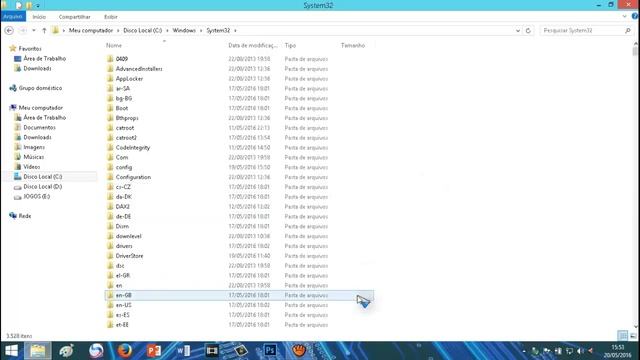Sort by Data de modificação column
The width and height of the screenshot is (640, 360).
pyautogui.click(x=253, y=45)
